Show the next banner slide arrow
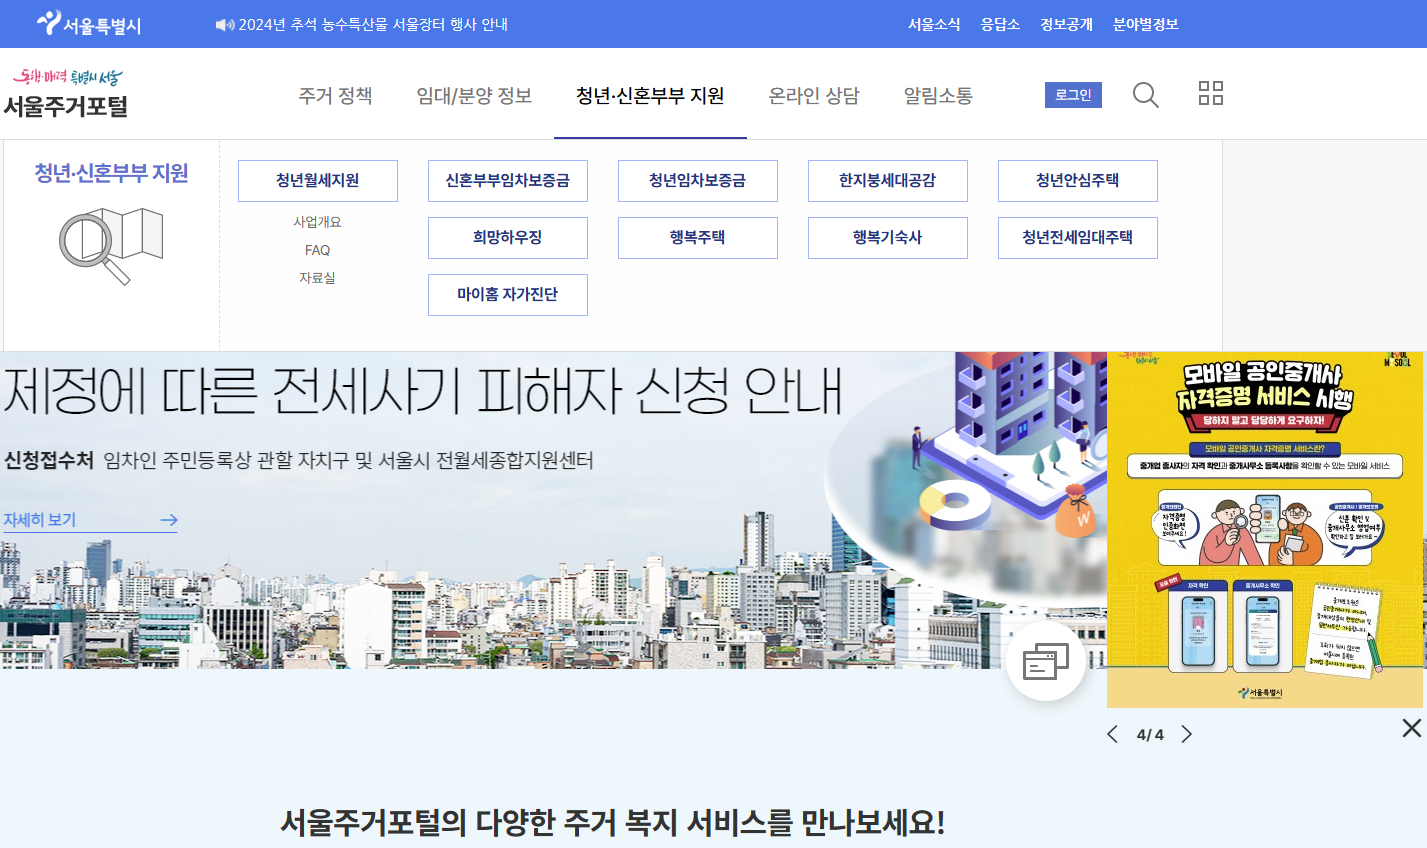The height and width of the screenshot is (848, 1427). pyautogui.click(x=1187, y=733)
